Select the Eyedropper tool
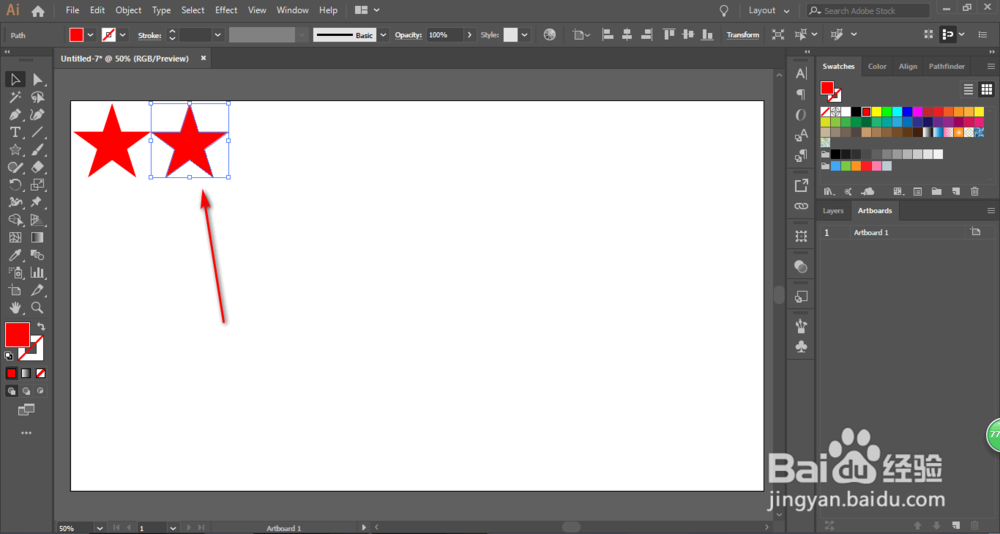Viewport: 1000px width, 534px height. [x=15, y=255]
